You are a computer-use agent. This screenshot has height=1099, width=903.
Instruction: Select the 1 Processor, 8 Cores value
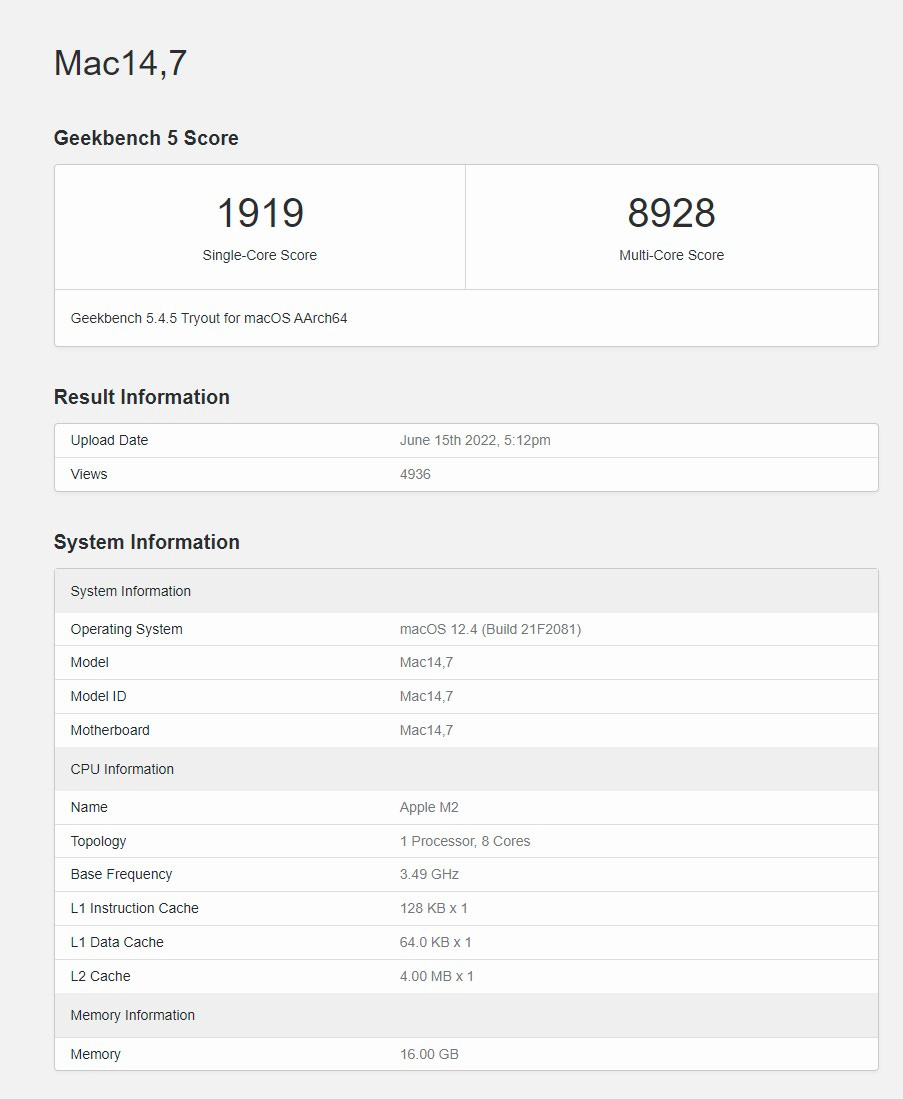click(x=465, y=841)
